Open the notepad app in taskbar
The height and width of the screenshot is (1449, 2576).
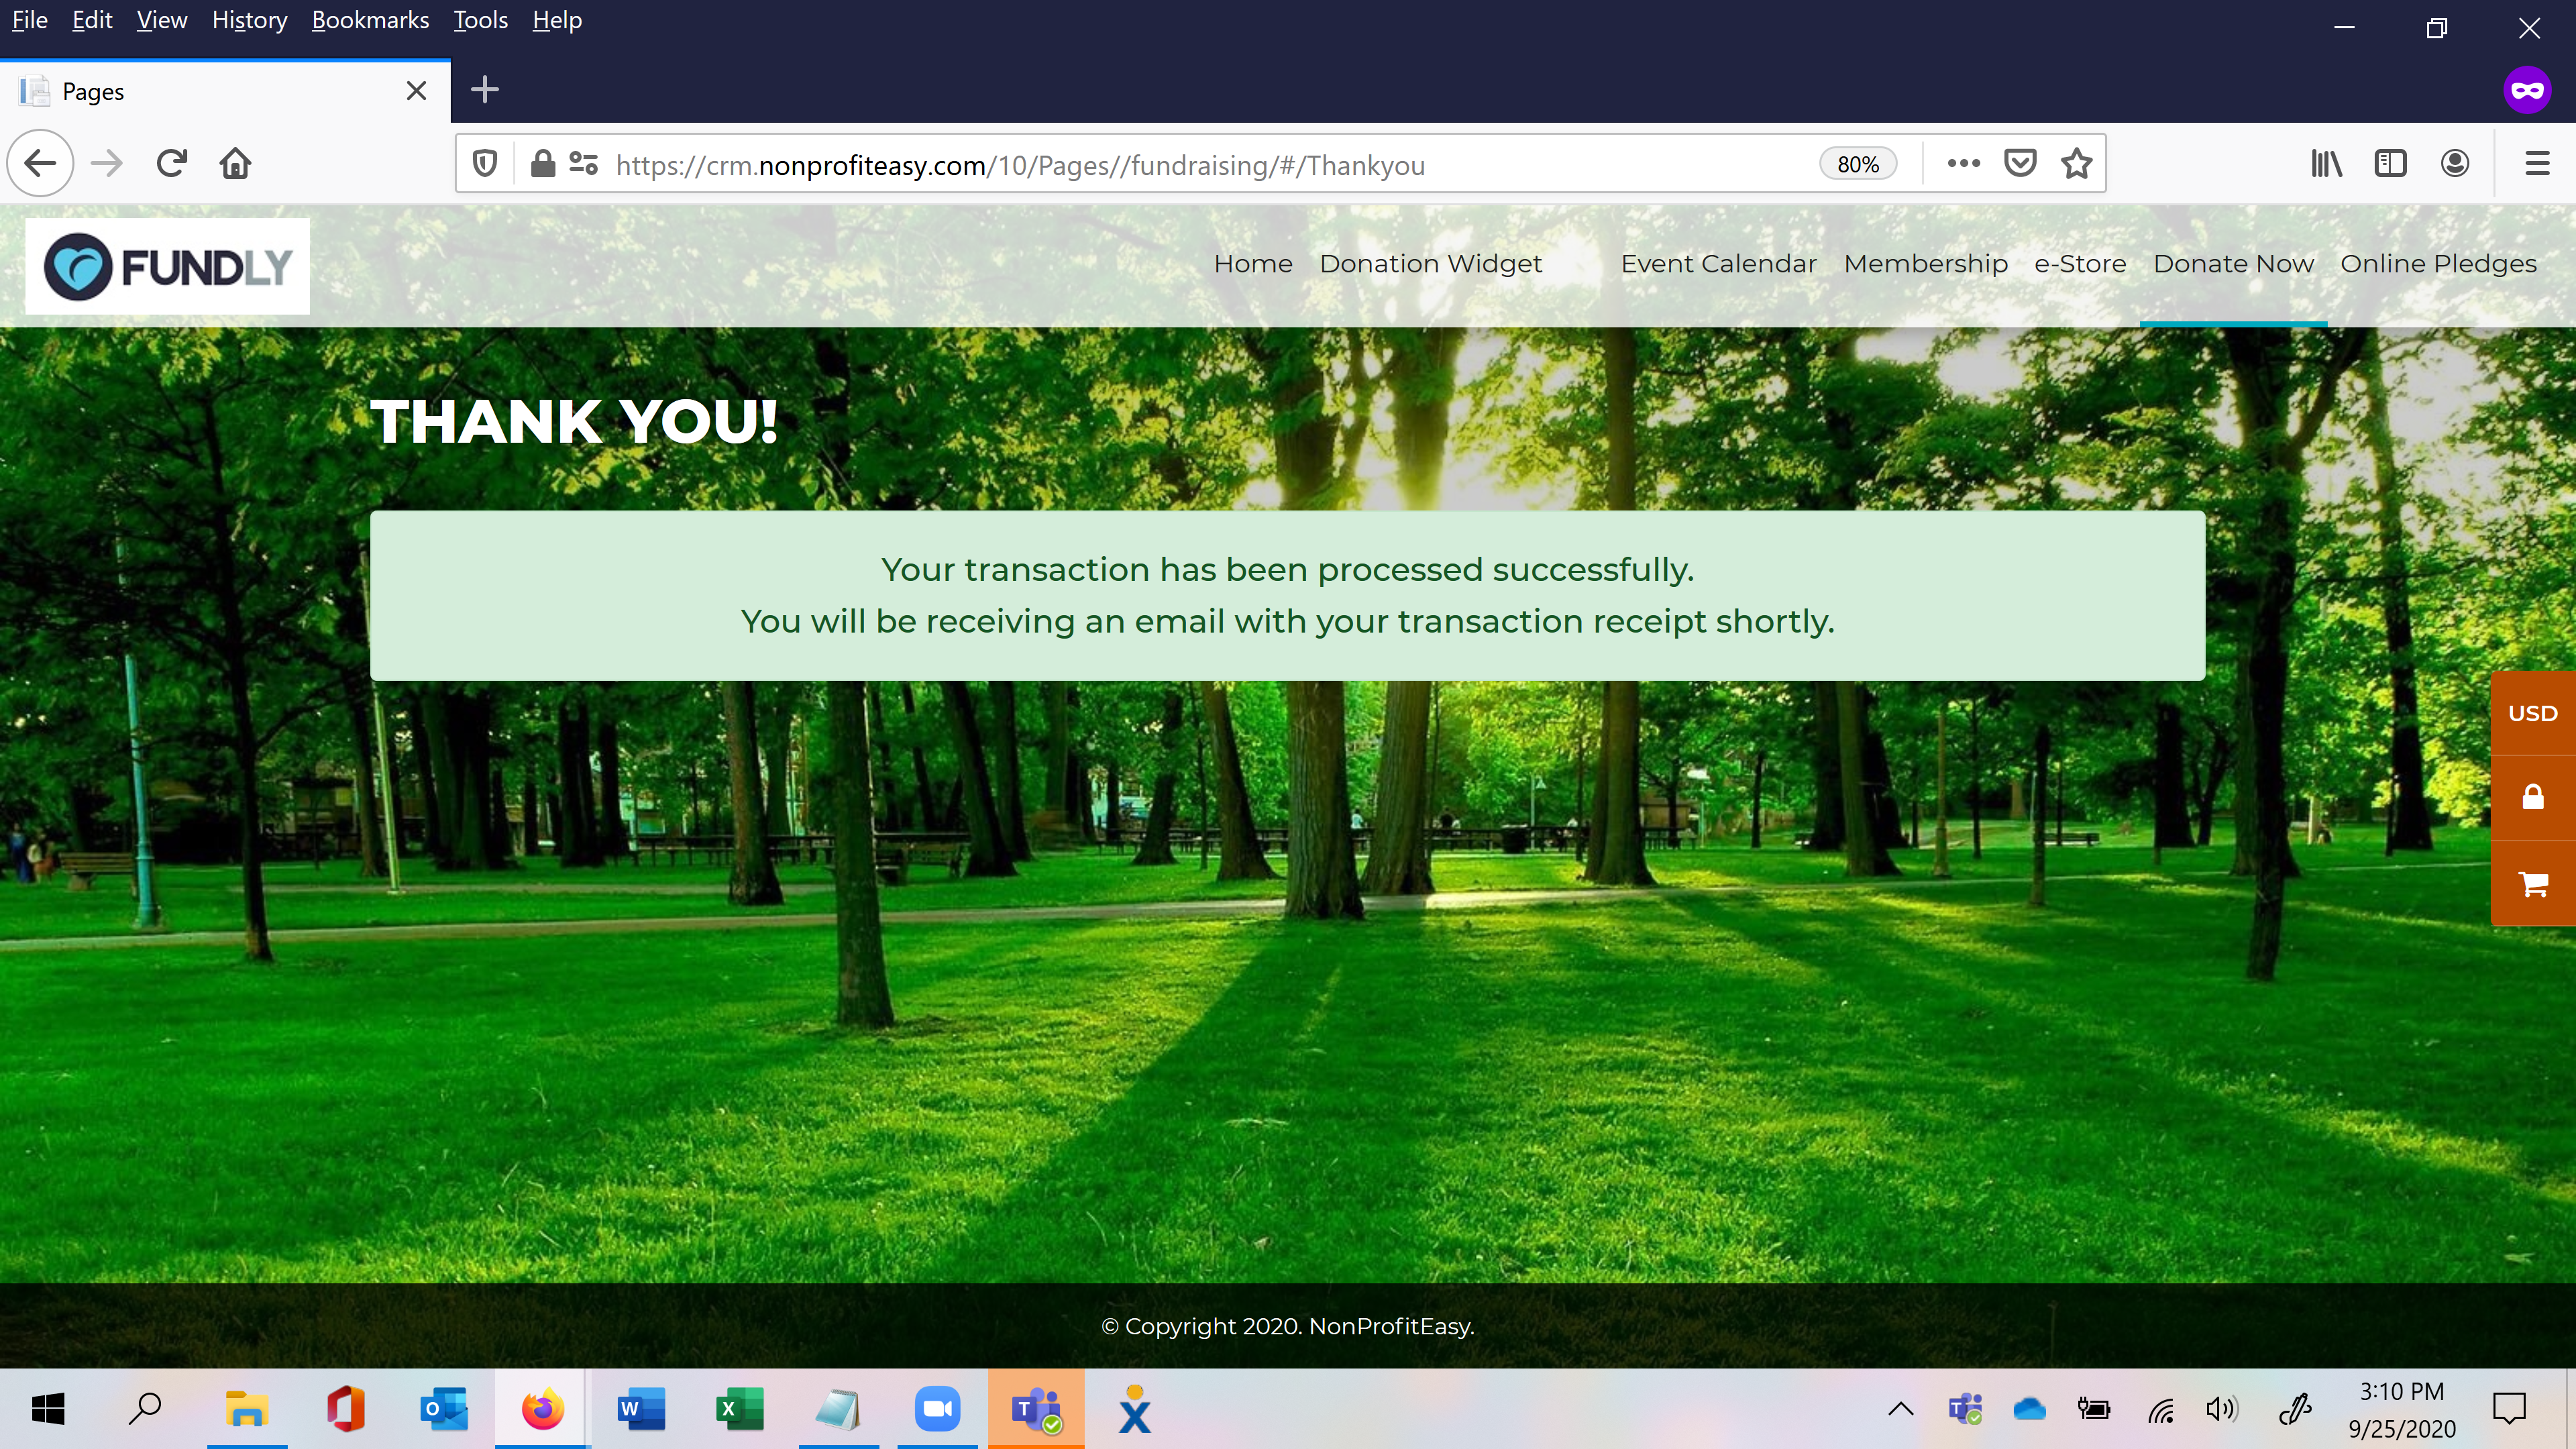(838, 1409)
